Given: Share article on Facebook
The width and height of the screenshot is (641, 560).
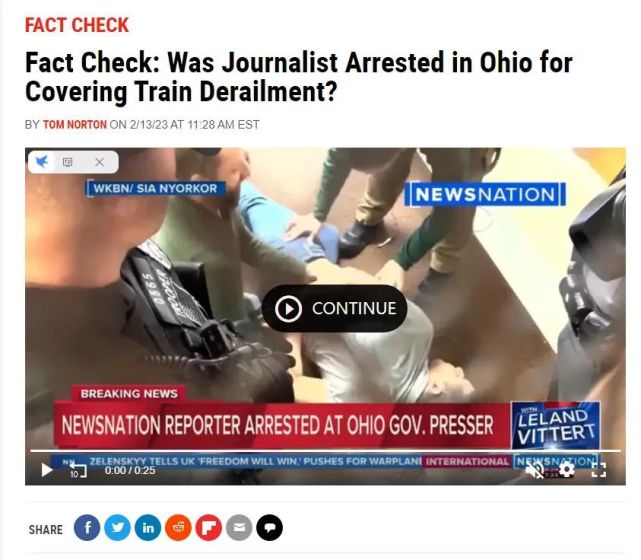Looking at the screenshot, I should [x=87, y=528].
